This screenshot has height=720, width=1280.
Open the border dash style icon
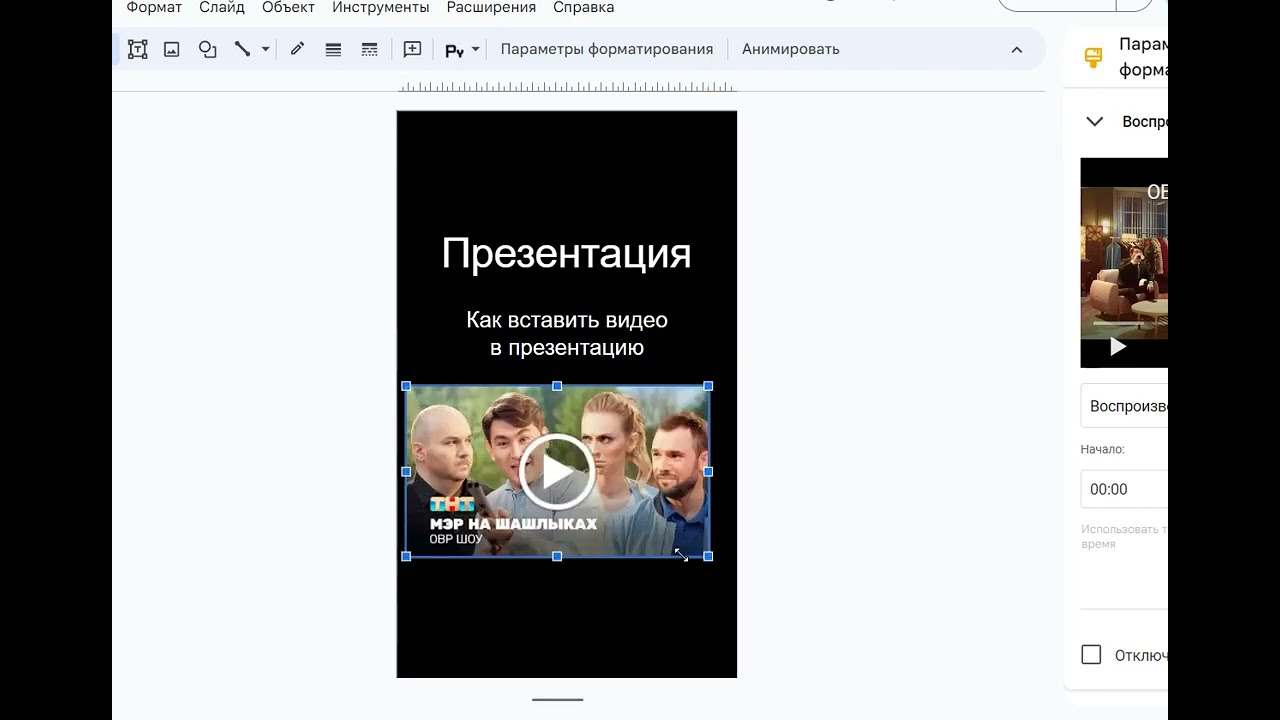tap(369, 49)
